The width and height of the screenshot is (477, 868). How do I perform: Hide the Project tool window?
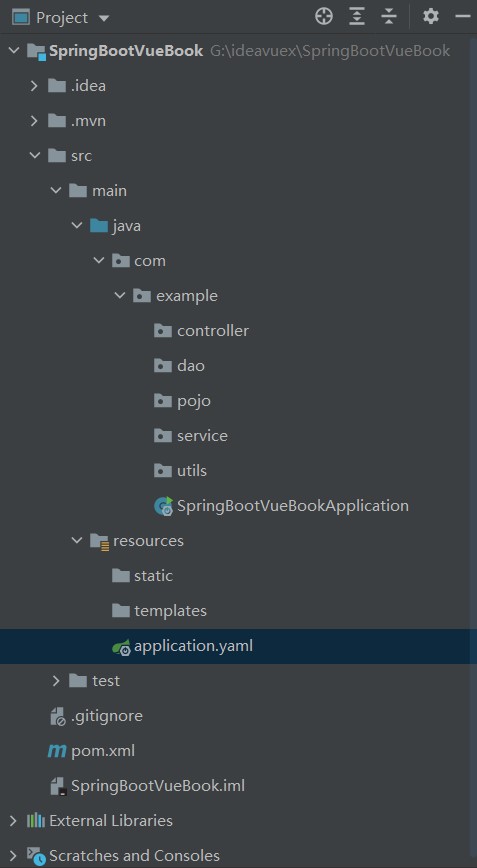[463, 17]
